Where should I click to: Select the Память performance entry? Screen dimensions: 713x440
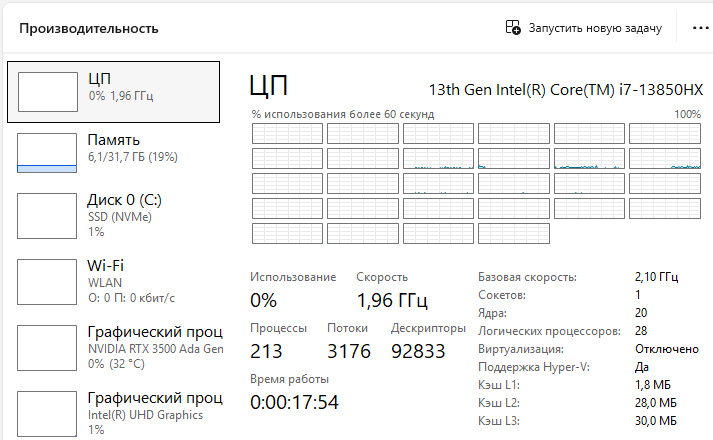coord(113,153)
